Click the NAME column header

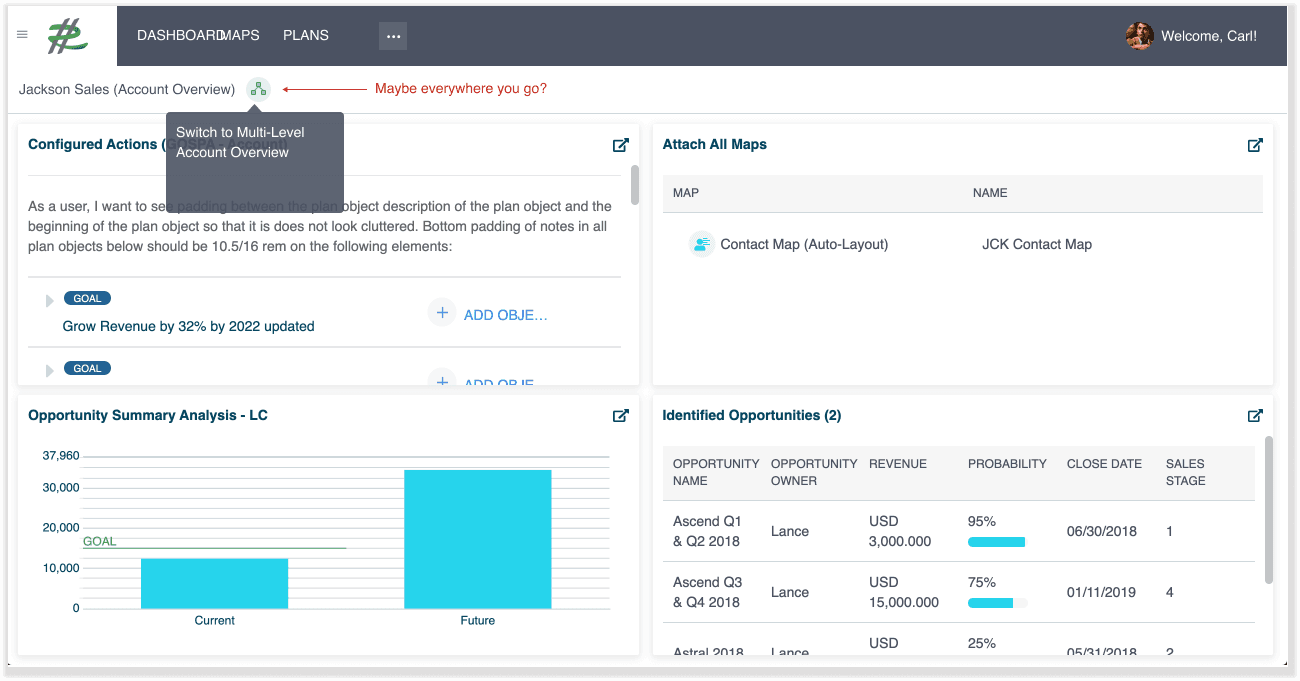[990, 192]
